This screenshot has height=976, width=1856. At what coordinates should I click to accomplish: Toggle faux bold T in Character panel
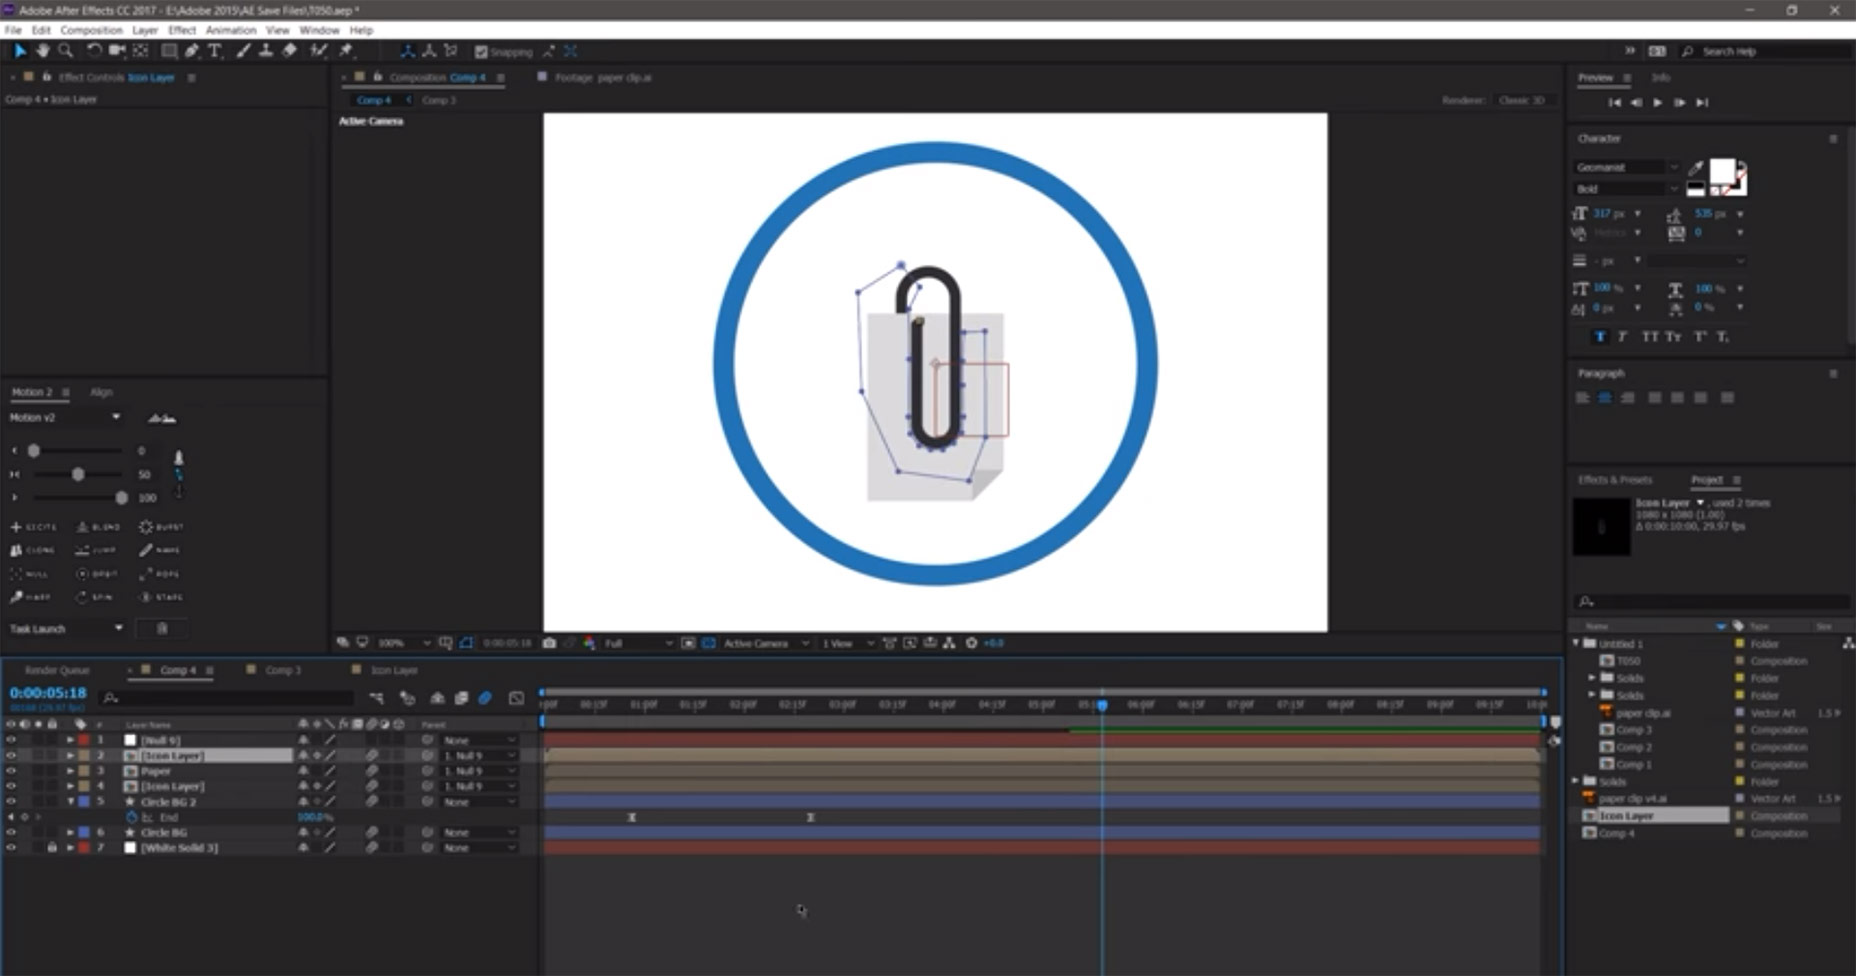(1600, 337)
